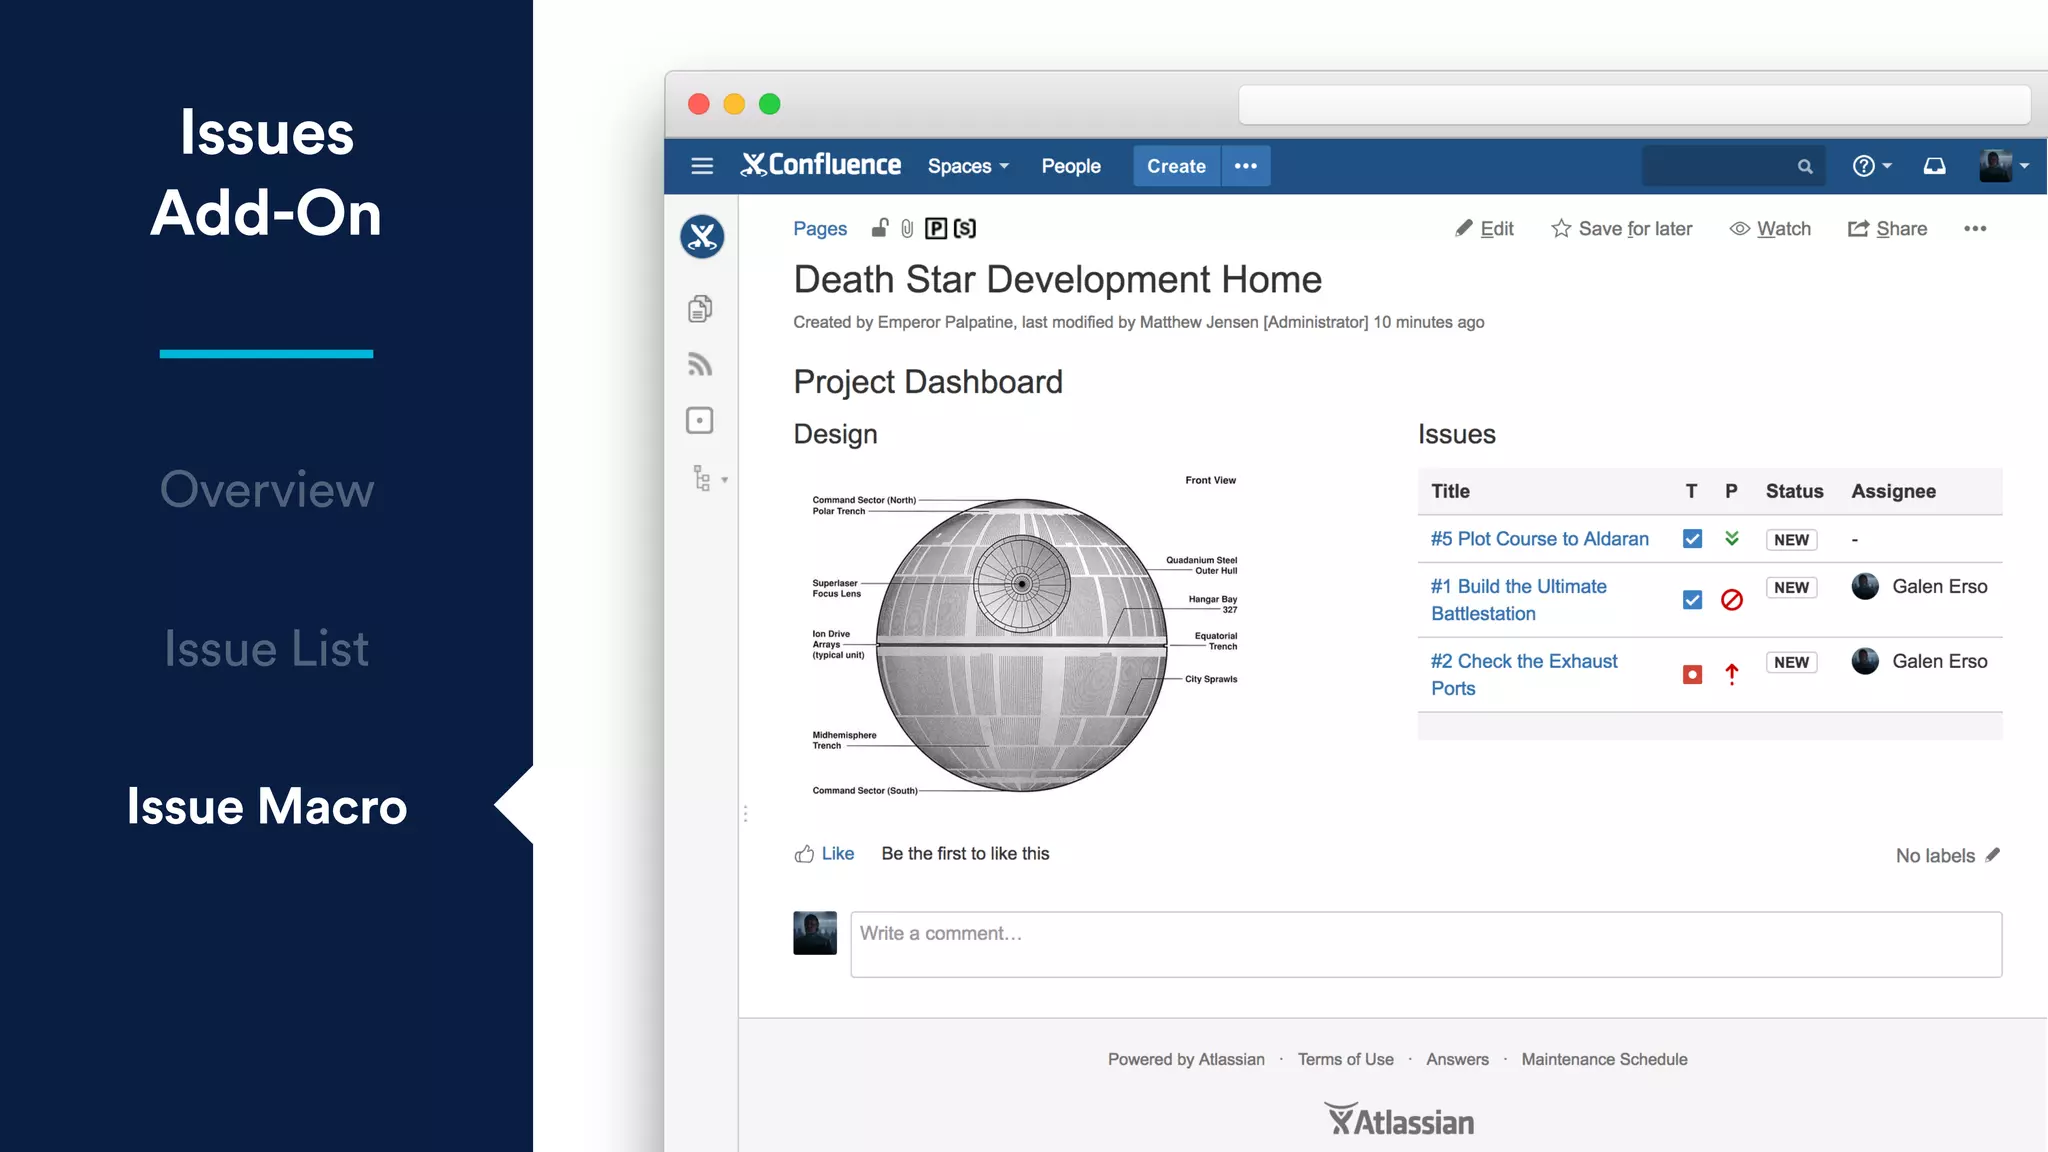Open issue #1 Build the Ultimate Battlestation
This screenshot has width=2048, height=1152.
pos(1519,600)
